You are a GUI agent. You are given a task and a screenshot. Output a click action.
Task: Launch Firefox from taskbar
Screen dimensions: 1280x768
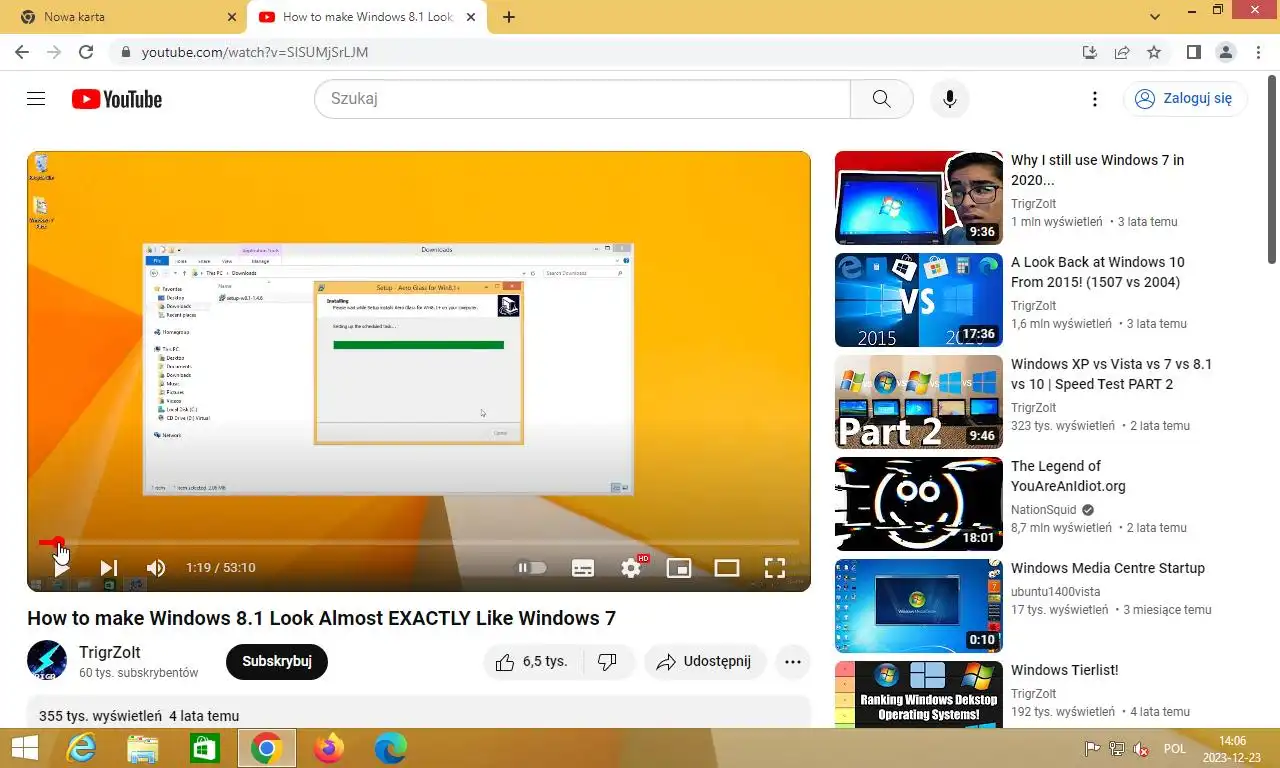[x=328, y=748]
